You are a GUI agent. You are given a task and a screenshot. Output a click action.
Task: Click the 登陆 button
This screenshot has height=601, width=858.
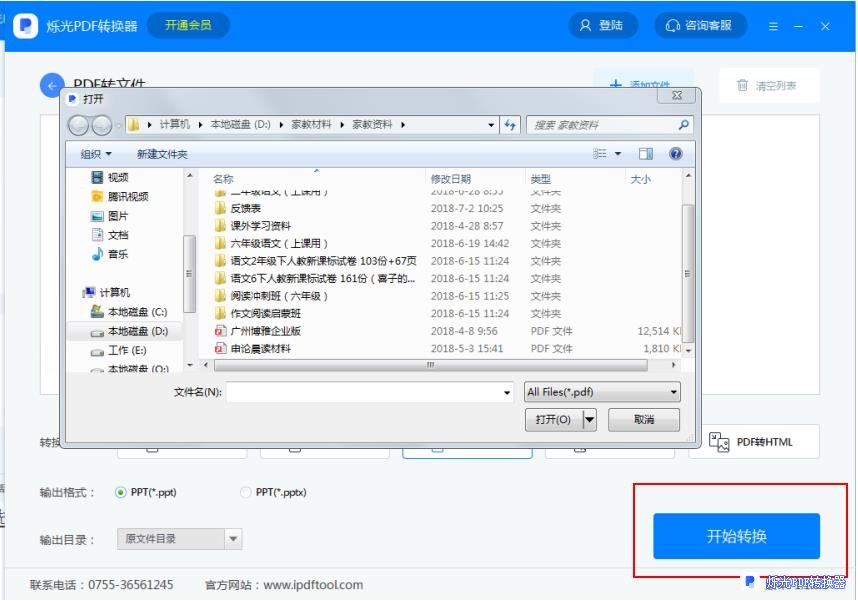pos(603,25)
